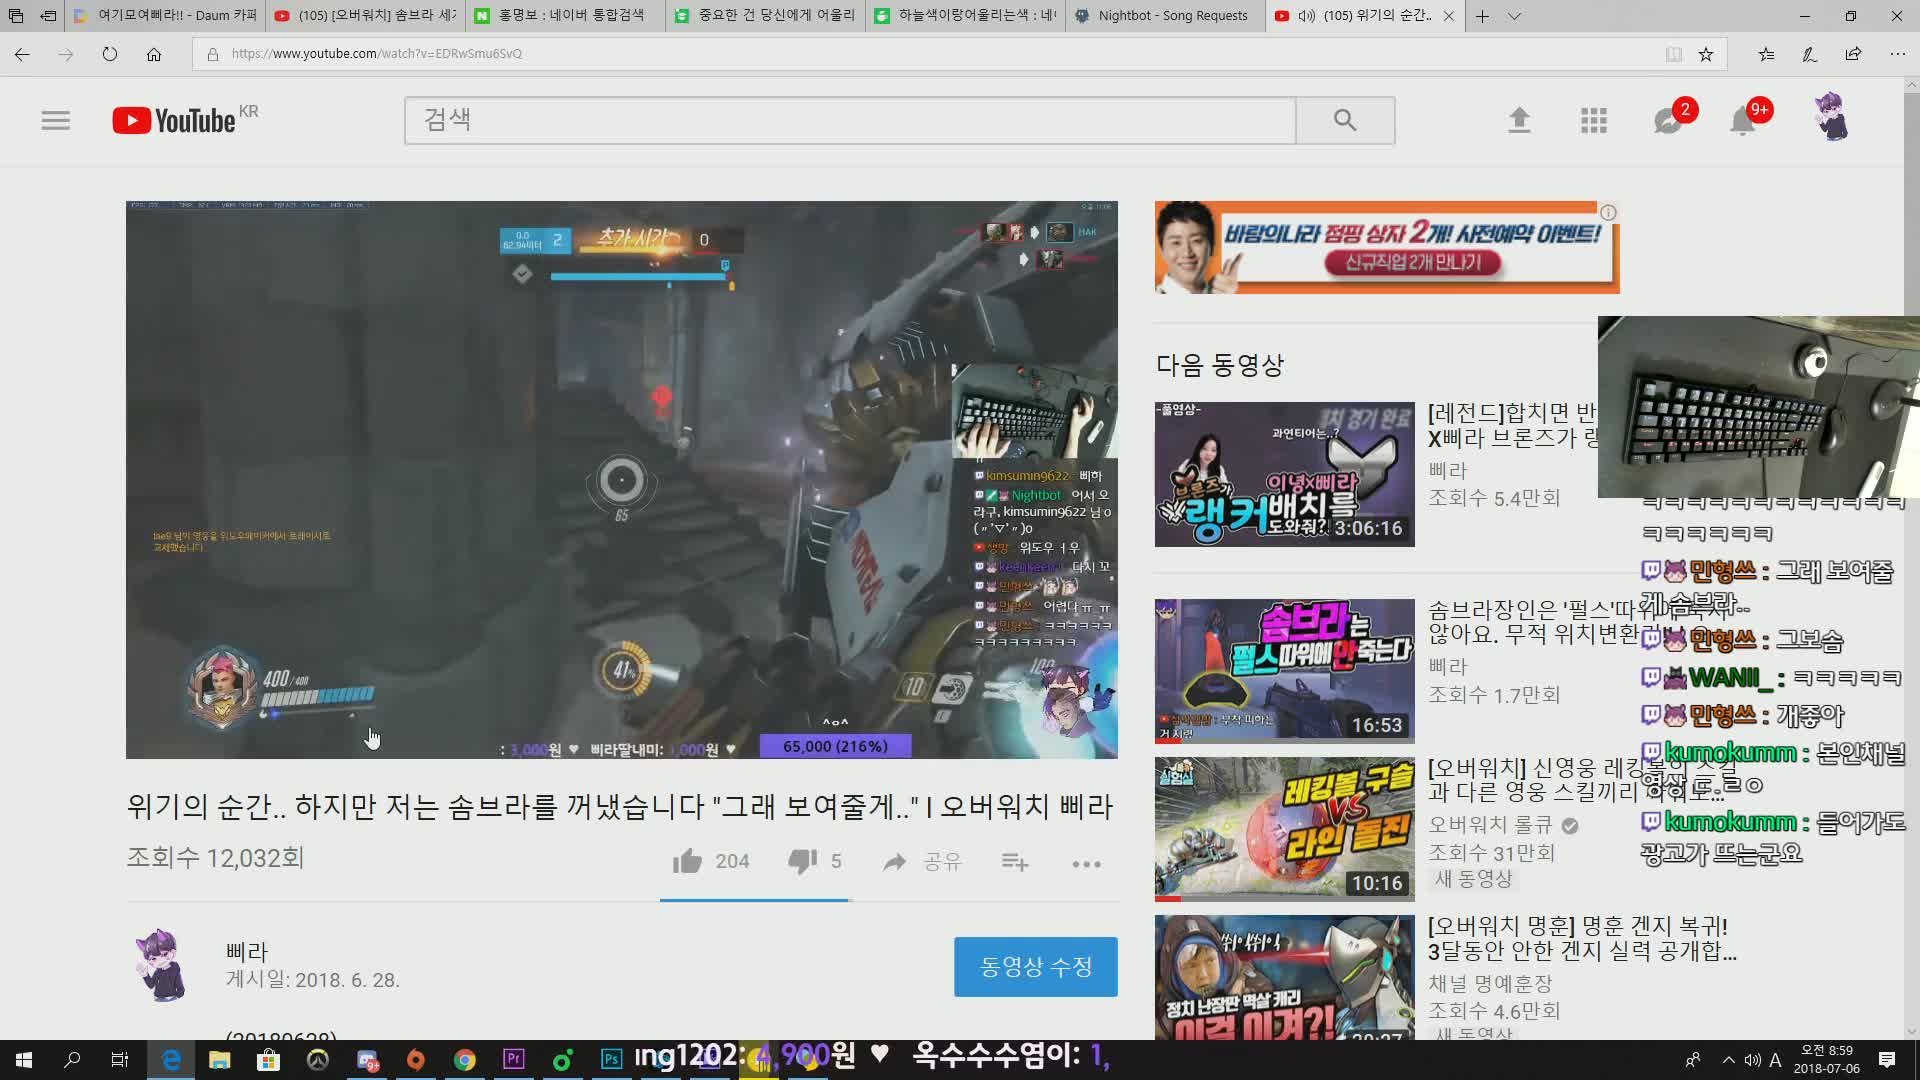Switch to the 하늘색이랑어울리는색 tab
1920x1080 pixels.
point(965,16)
